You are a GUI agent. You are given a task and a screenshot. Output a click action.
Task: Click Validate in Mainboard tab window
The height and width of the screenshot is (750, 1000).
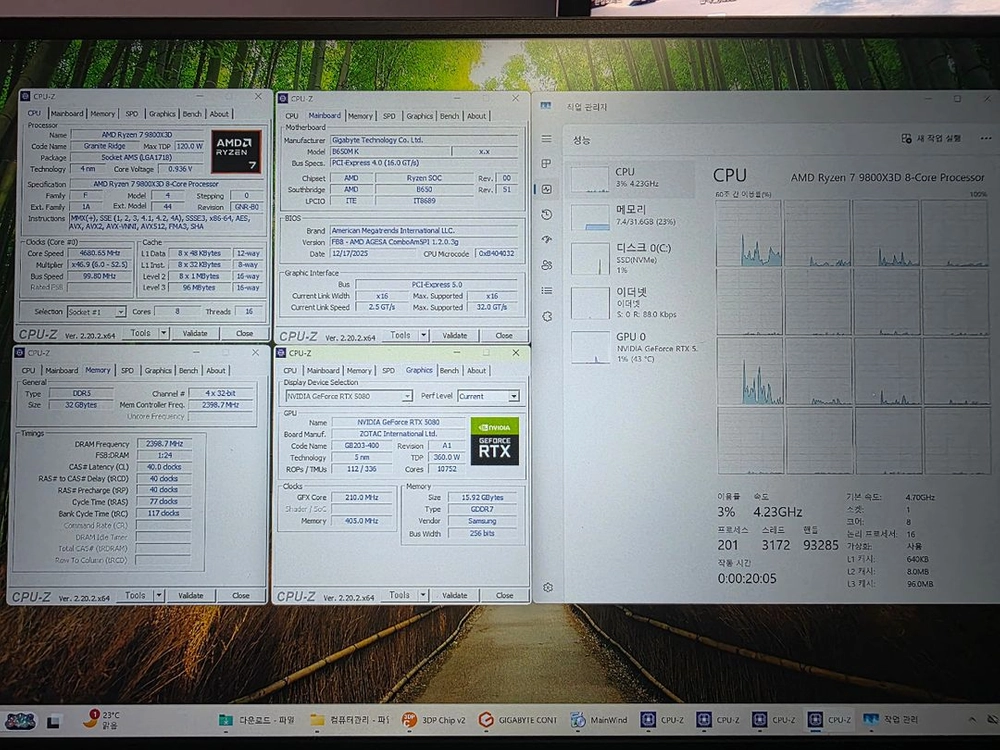click(455, 335)
